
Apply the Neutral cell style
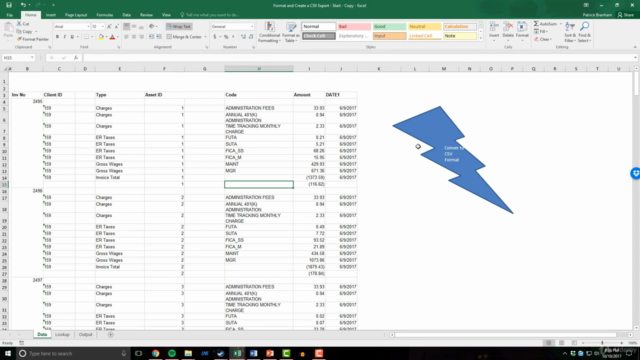click(424, 27)
